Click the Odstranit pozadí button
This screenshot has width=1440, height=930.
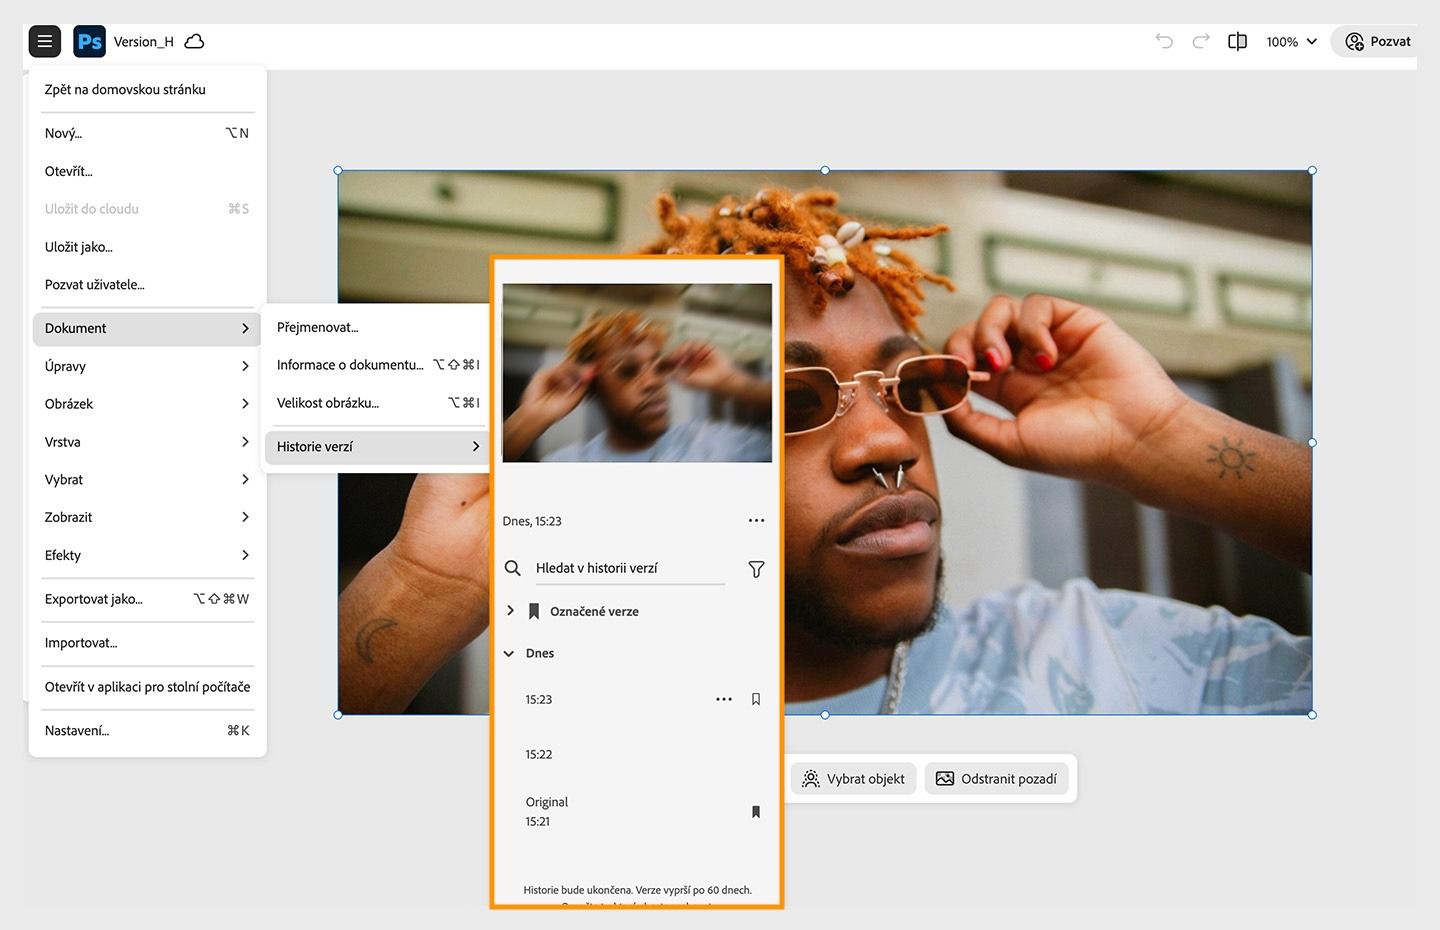[x=996, y=779]
